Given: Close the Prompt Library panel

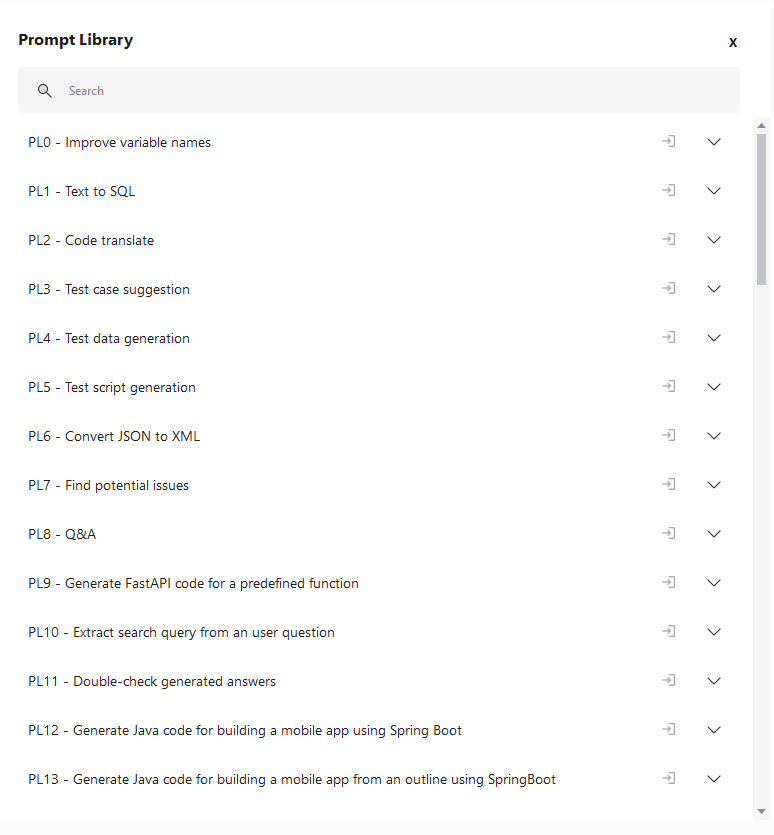Looking at the screenshot, I should coord(733,43).
